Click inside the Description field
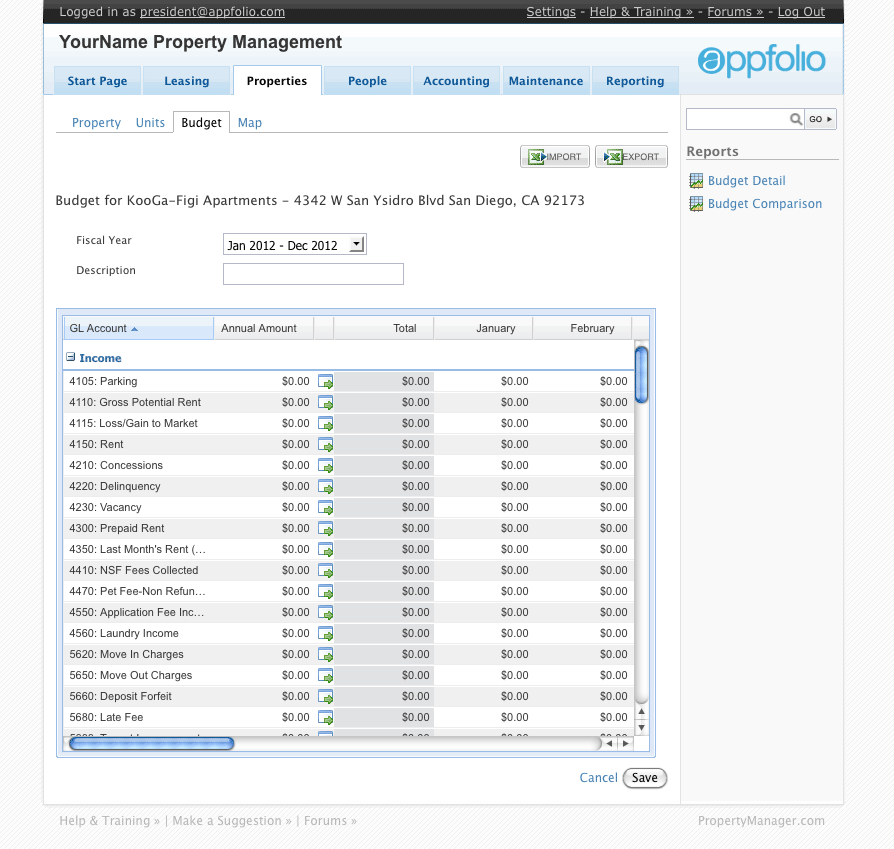Viewport: 894px width, 849px height. pyautogui.click(x=313, y=273)
